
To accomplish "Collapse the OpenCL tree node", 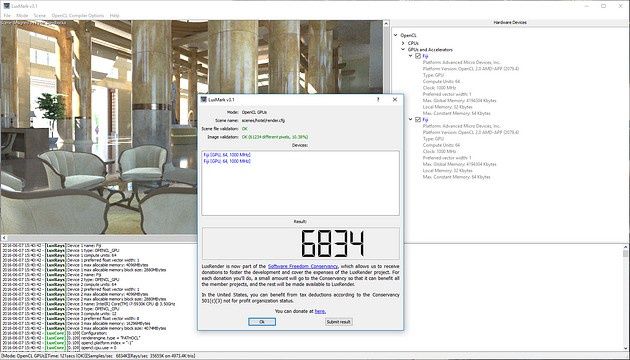I will click(396, 35).
